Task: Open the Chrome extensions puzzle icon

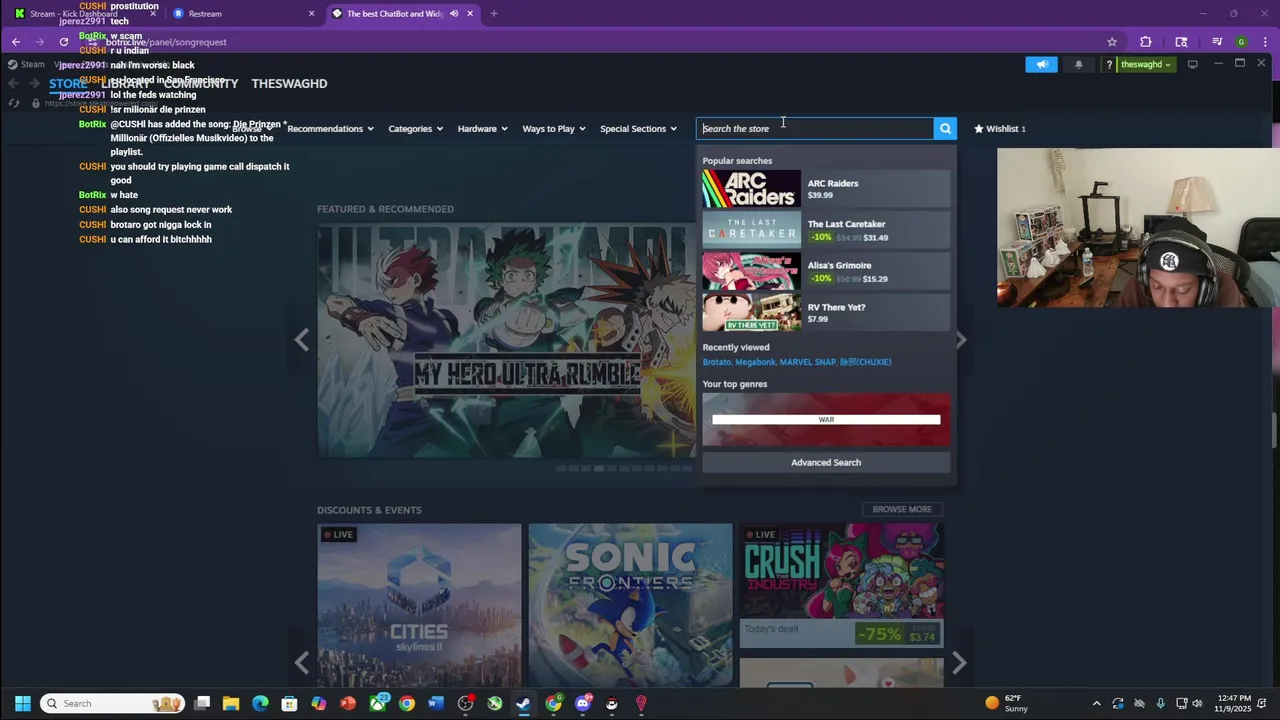Action: click(1146, 42)
